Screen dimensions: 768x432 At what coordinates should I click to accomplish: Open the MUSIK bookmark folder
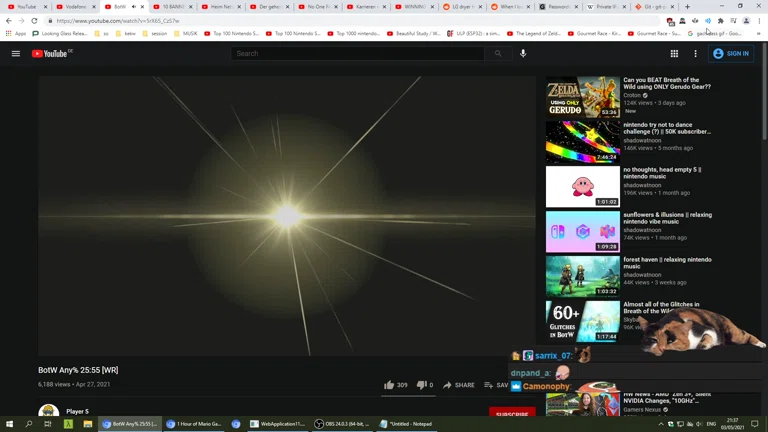pyautogui.click(x=186, y=34)
